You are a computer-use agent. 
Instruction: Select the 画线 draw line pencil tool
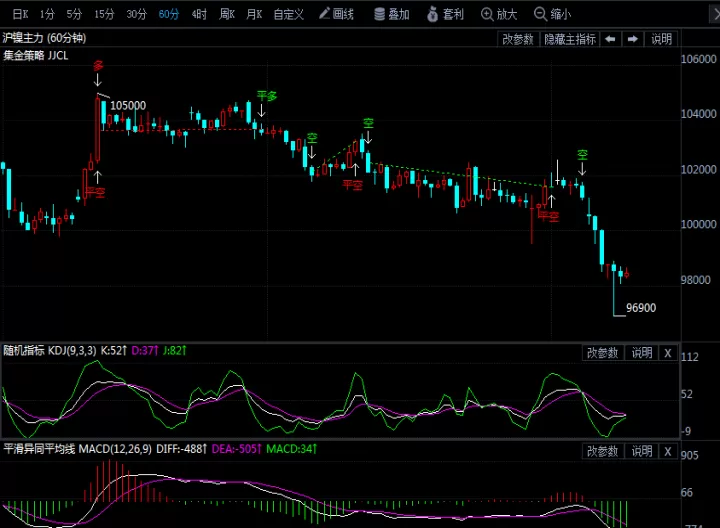tap(337, 14)
